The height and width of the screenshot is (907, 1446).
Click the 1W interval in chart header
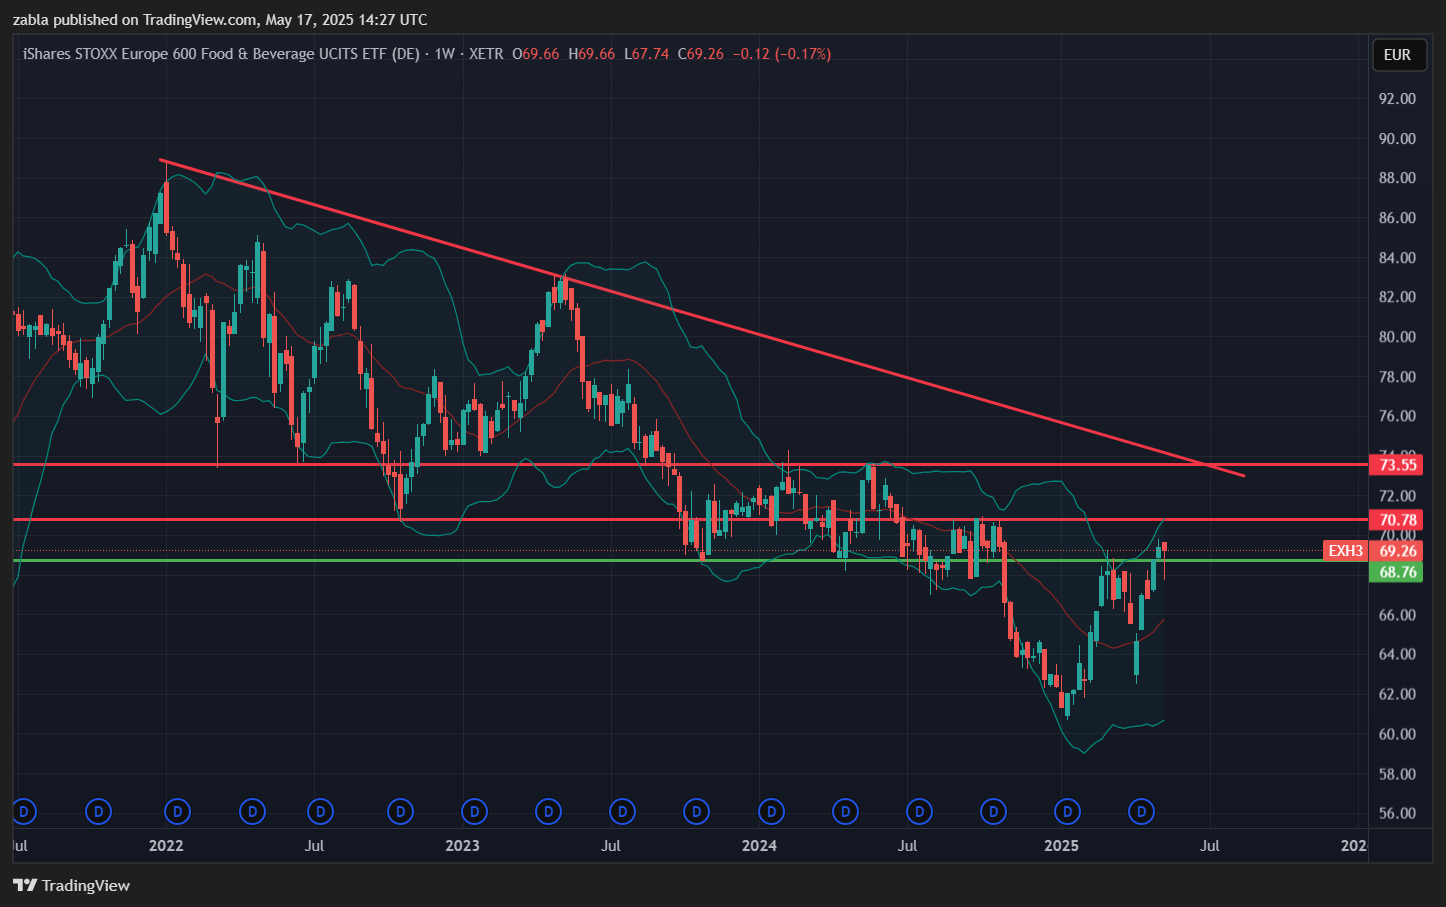(x=445, y=54)
